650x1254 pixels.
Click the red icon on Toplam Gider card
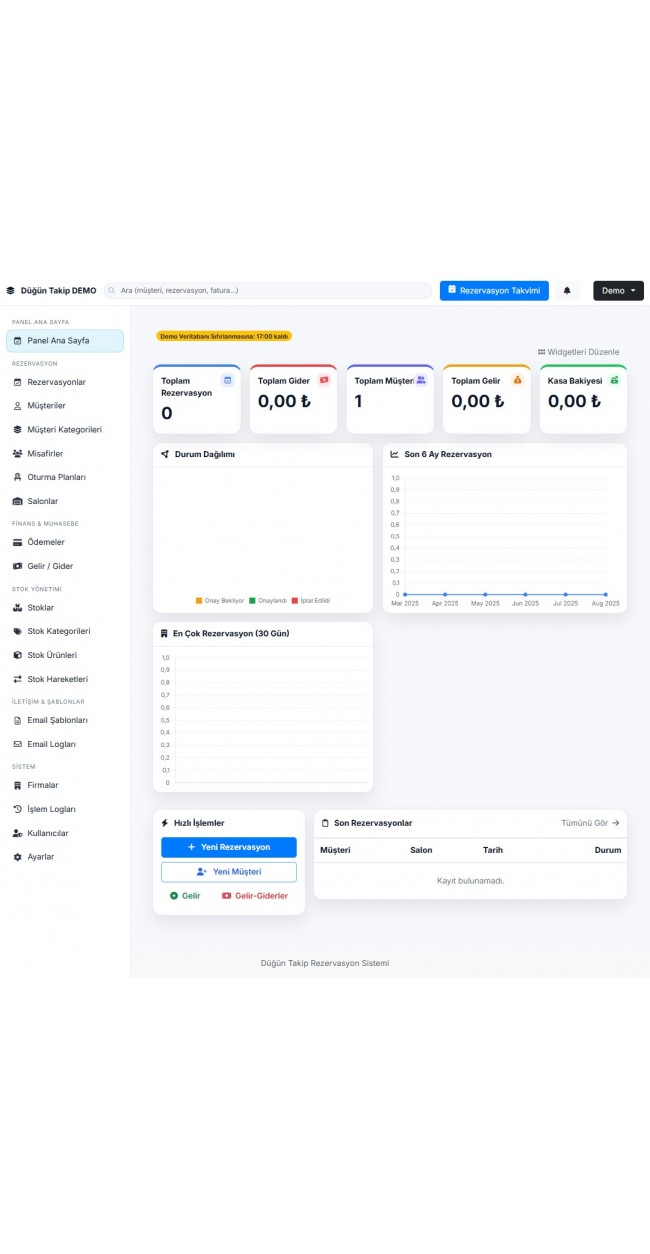point(323,380)
